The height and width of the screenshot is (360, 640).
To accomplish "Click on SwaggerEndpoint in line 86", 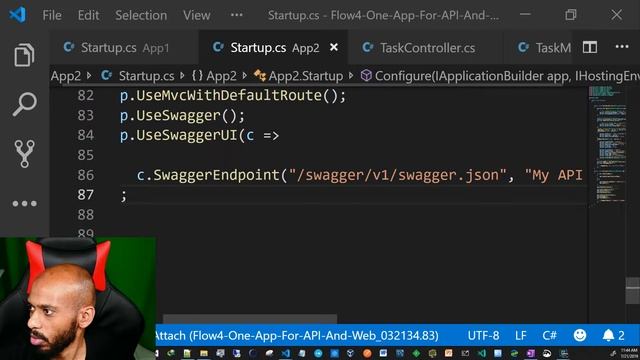I will point(216,175).
